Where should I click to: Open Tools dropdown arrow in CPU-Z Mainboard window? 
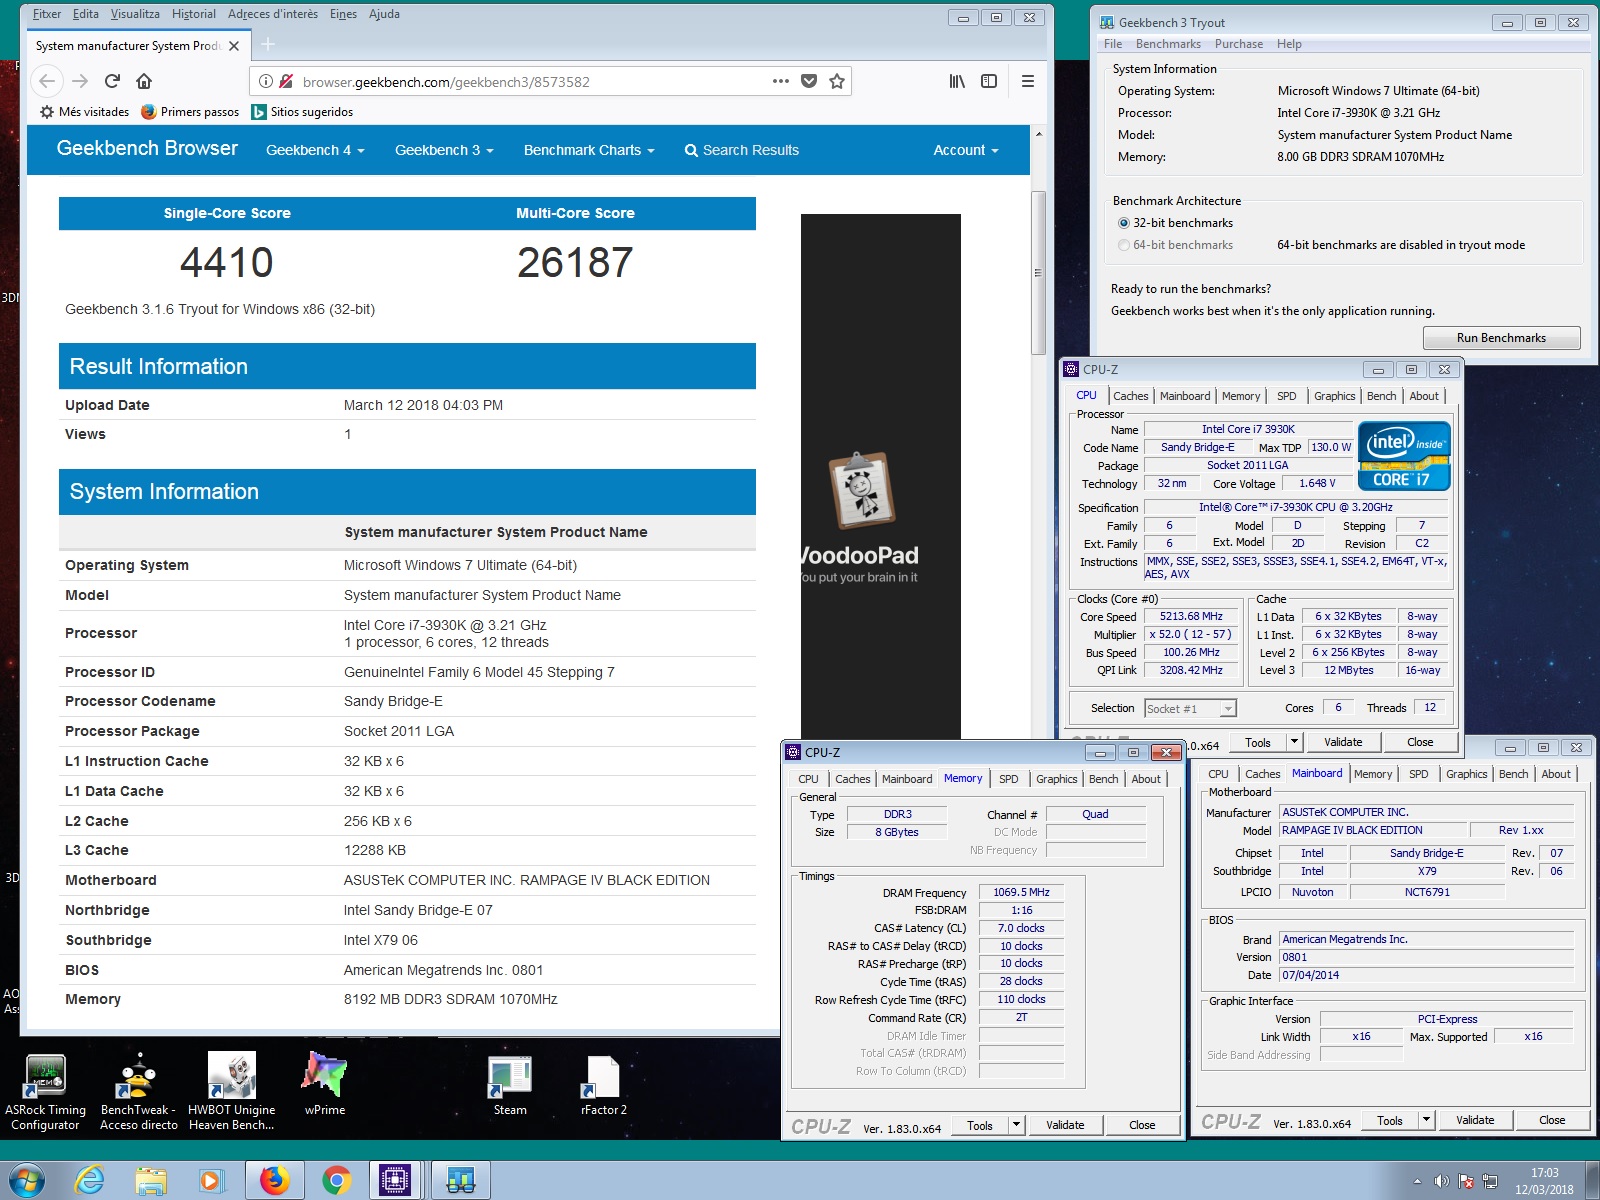click(x=1427, y=1121)
